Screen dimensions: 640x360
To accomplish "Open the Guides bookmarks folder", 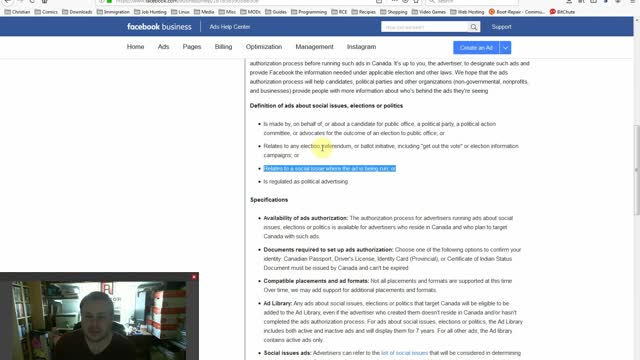I will click(x=276, y=12).
